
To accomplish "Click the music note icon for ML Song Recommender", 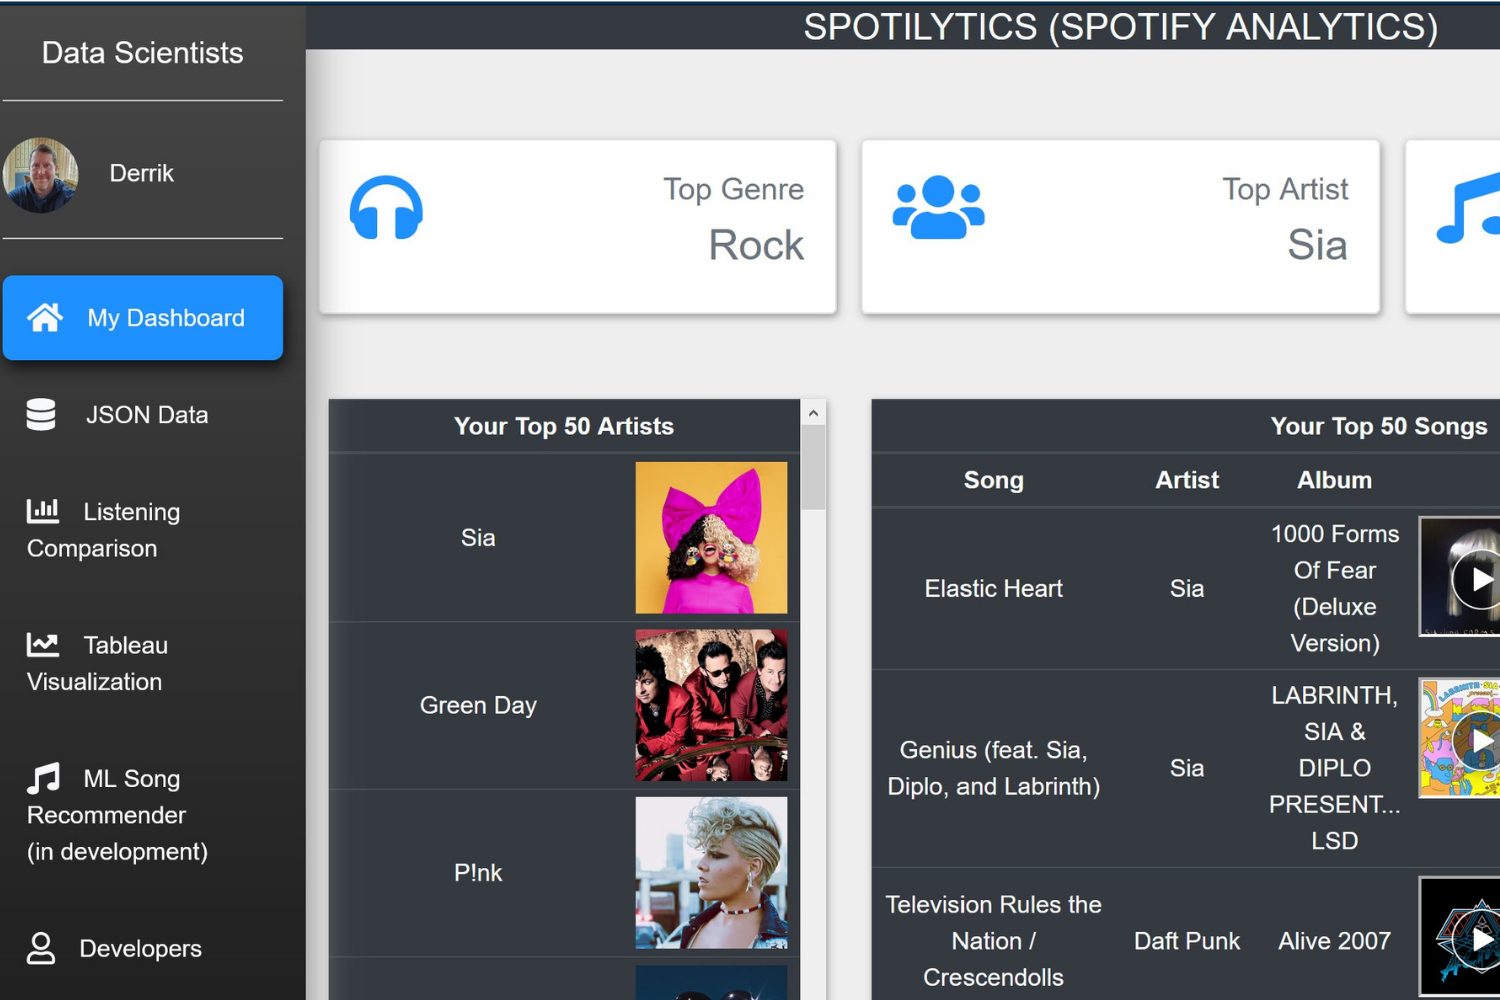I will click(43, 778).
